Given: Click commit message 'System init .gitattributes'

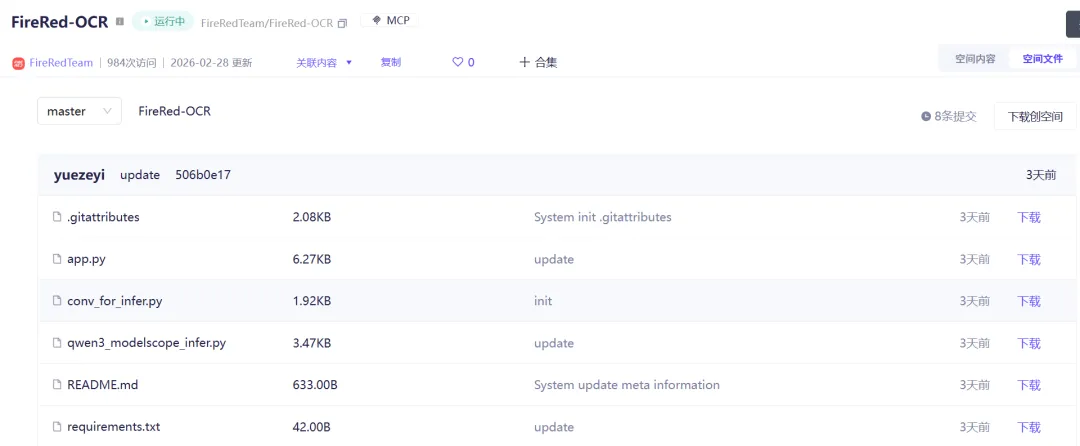Looking at the screenshot, I should click(x=603, y=217).
